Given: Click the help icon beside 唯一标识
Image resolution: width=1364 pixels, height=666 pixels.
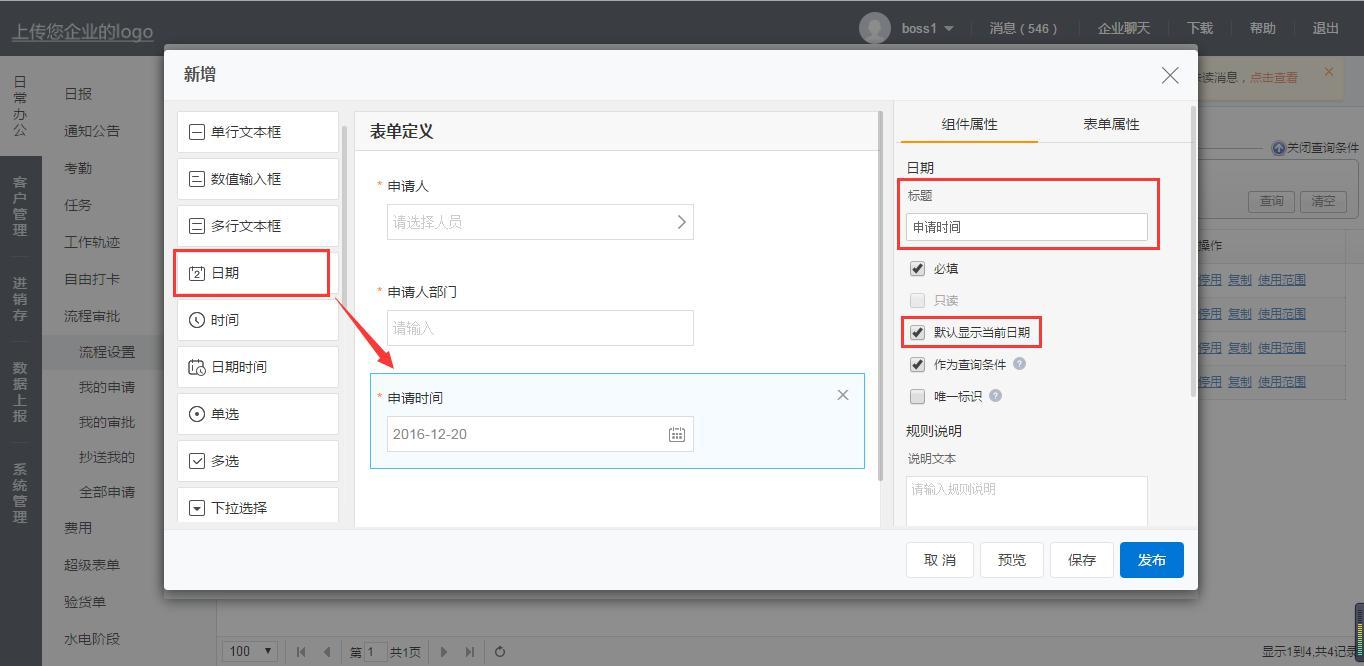Looking at the screenshot, I should [x=995, y=396].
